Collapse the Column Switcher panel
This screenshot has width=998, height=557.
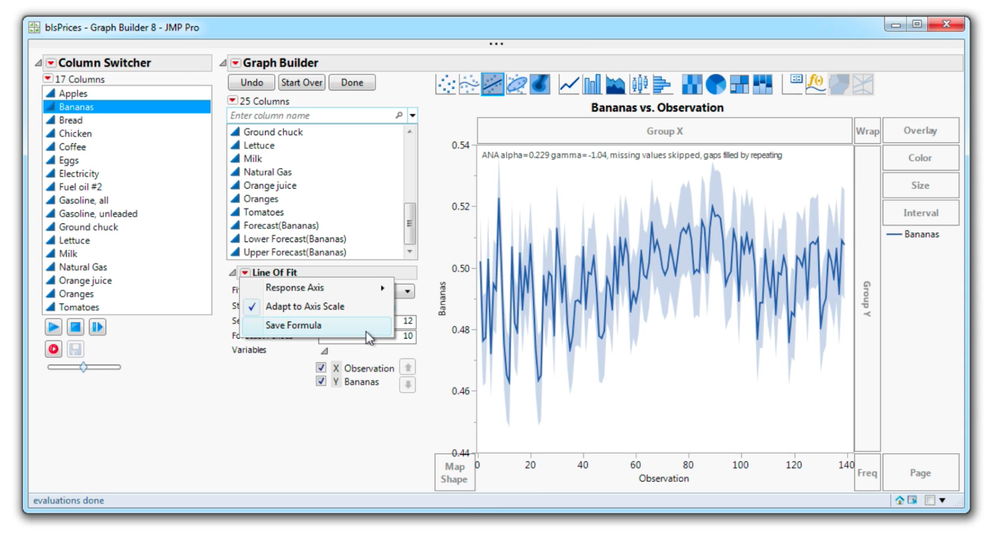click(x=39, y=63)
